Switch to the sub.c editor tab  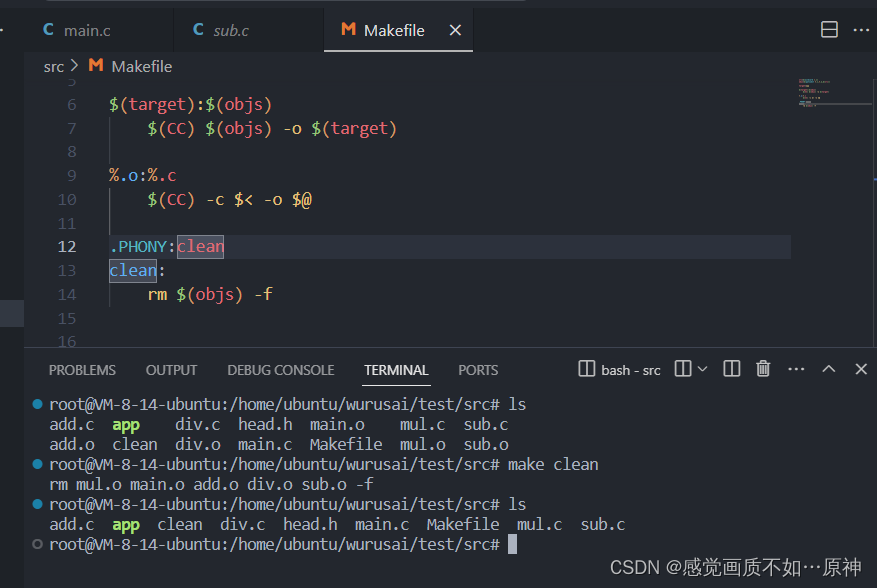coord(231,29)
